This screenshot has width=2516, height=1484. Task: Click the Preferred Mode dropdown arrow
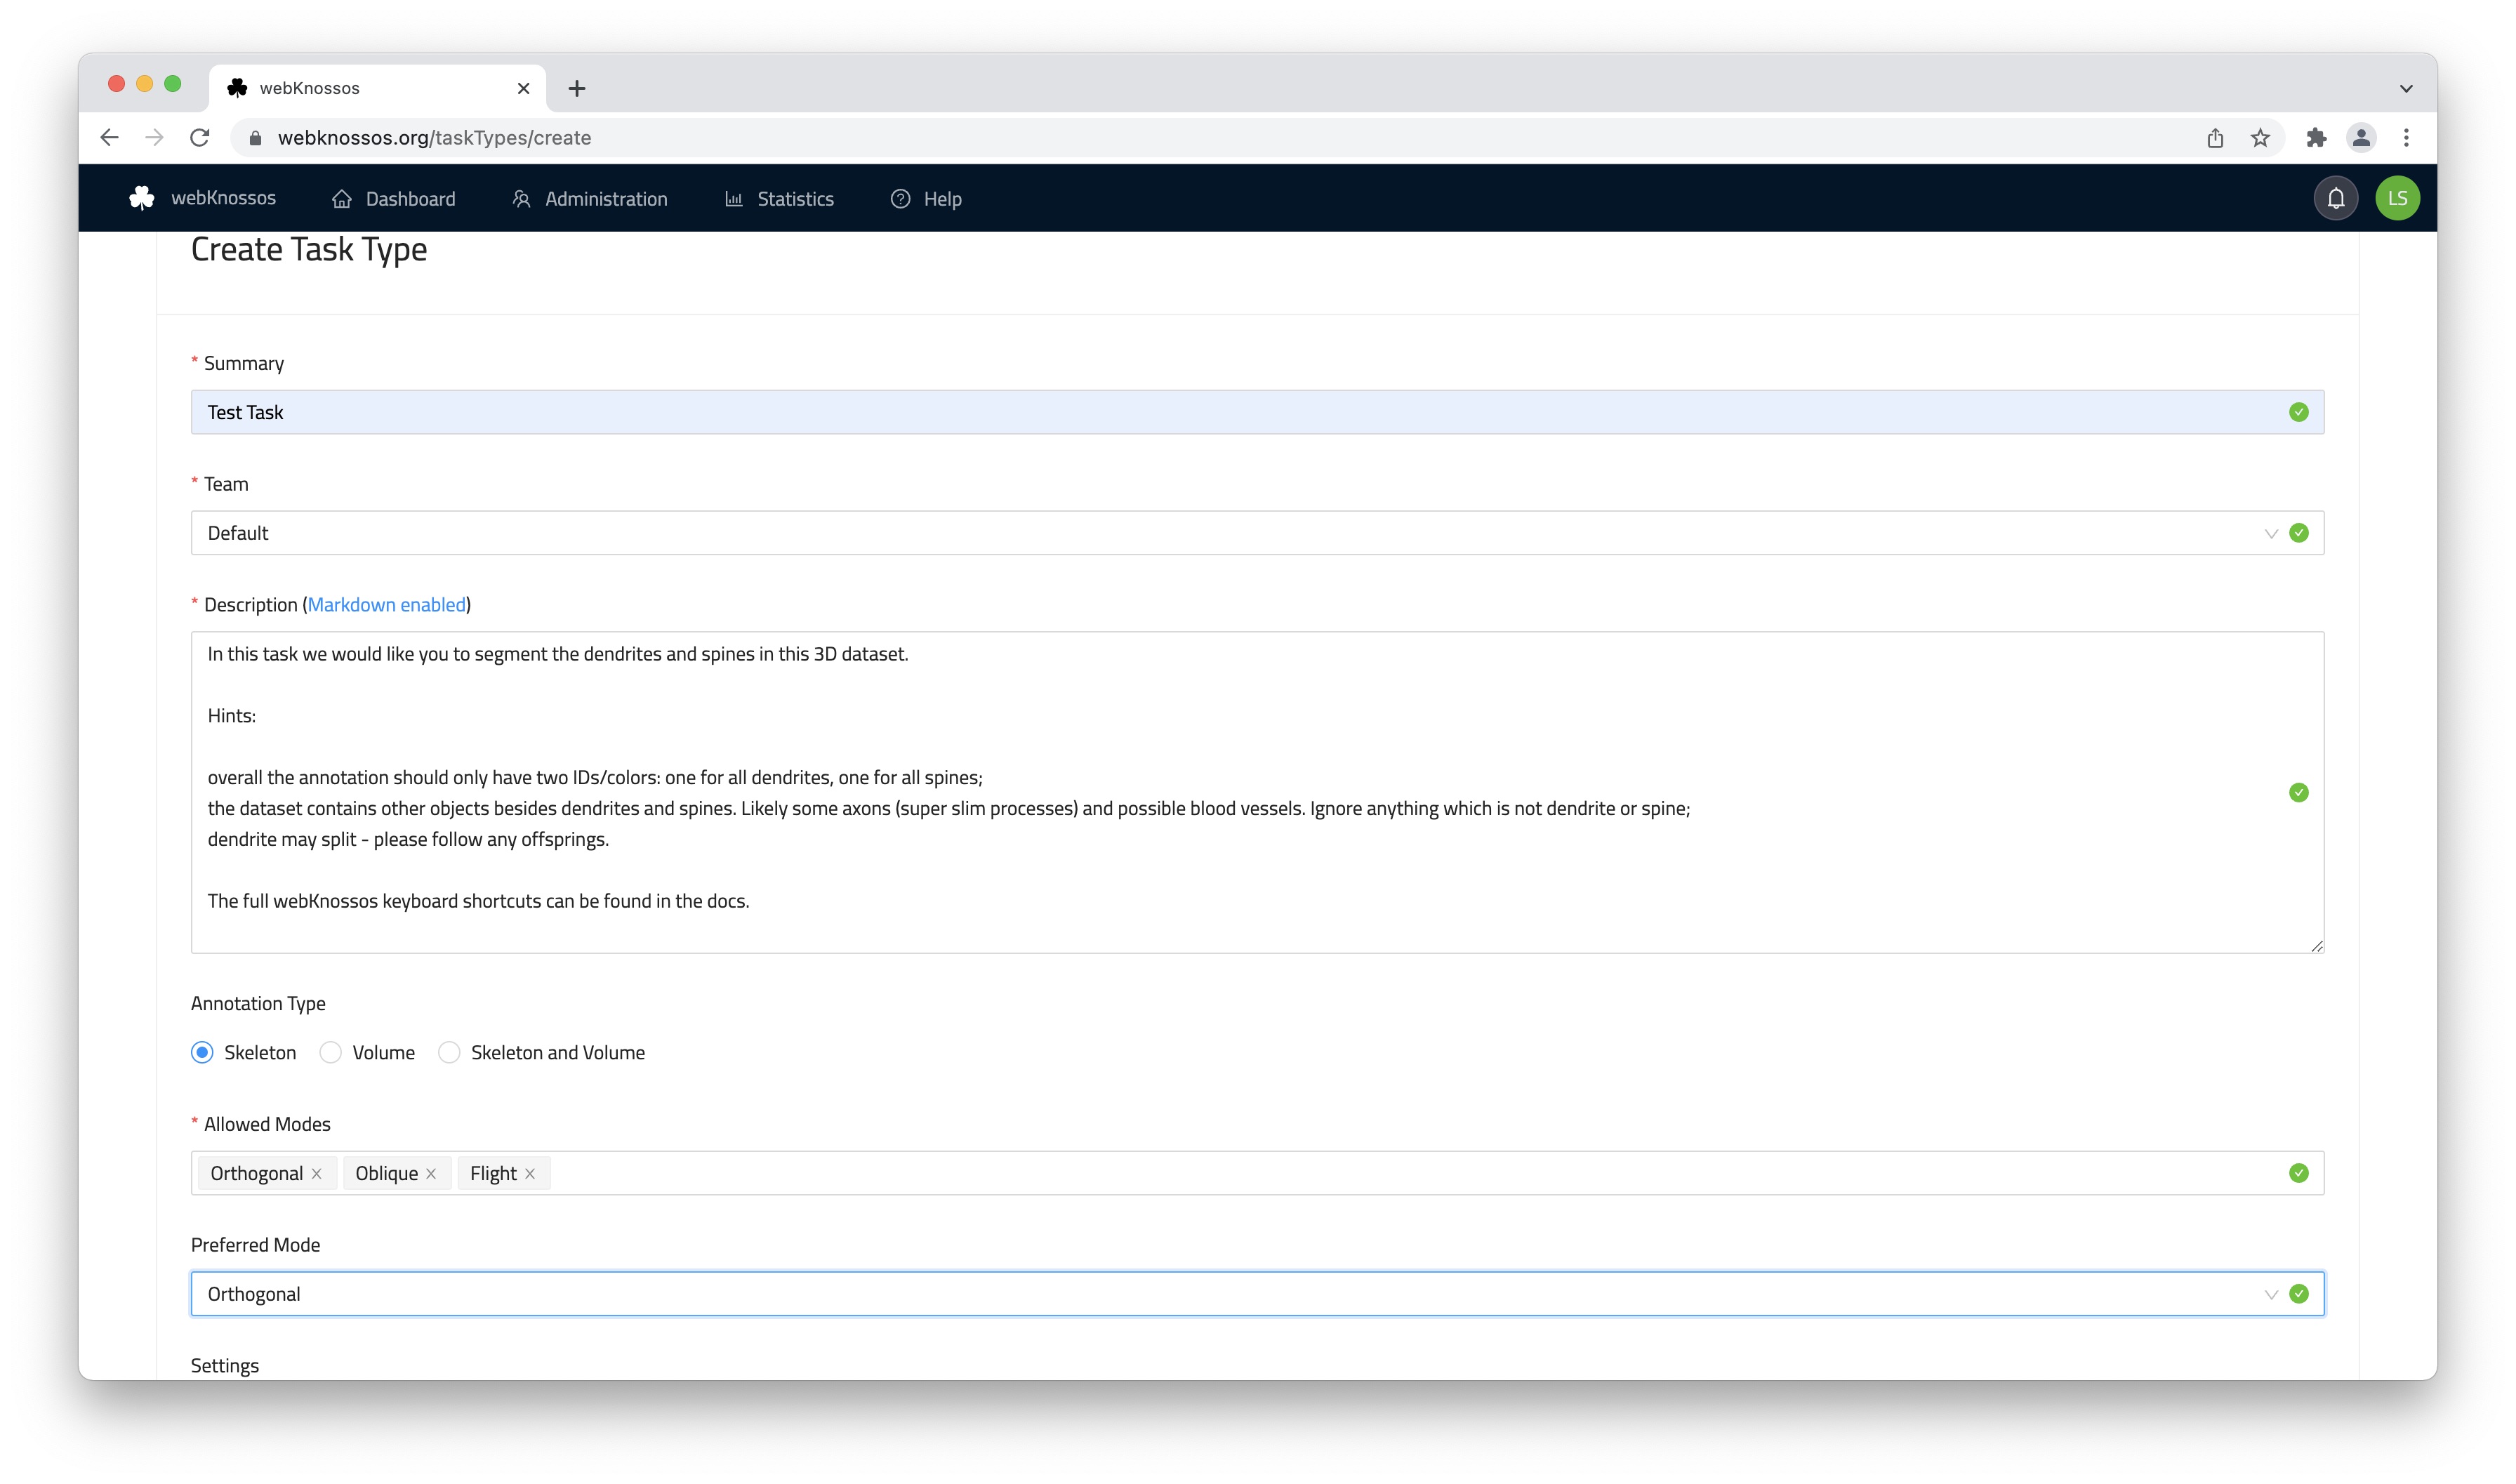2270,1294
